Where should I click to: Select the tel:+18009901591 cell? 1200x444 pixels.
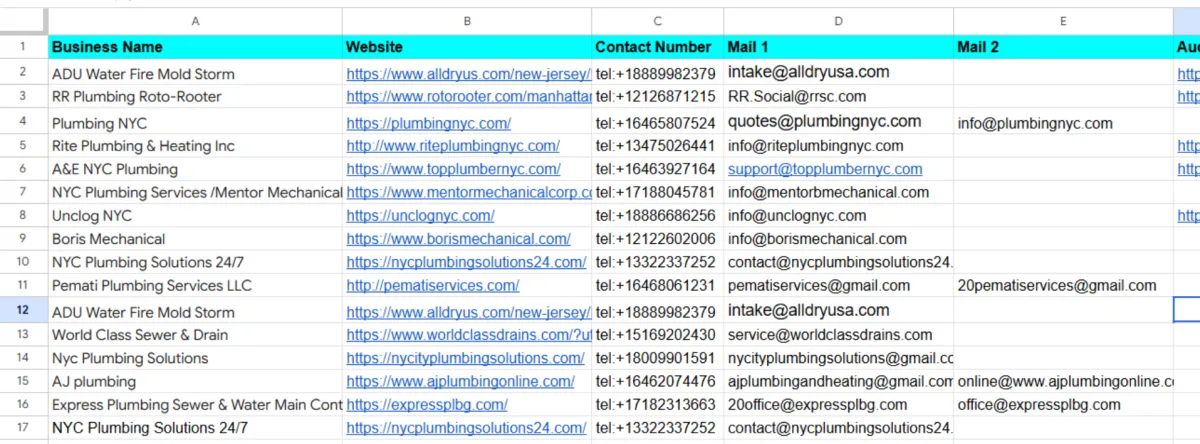[658, 358]
